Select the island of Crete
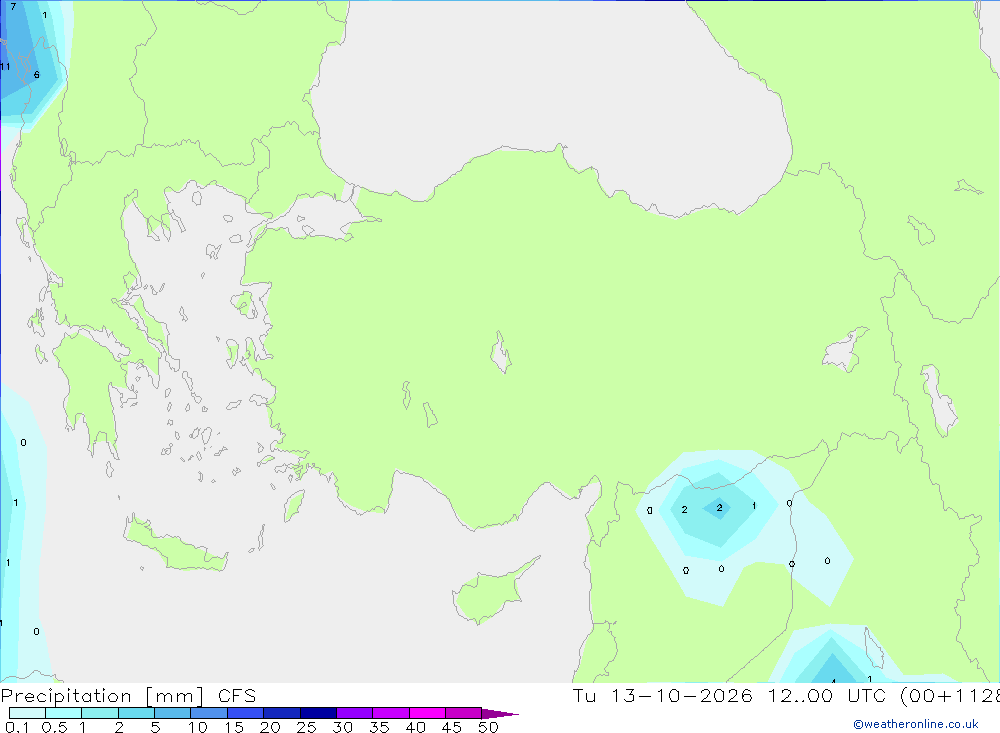The width and height of the screenshot is (1000, 733). 175,544
